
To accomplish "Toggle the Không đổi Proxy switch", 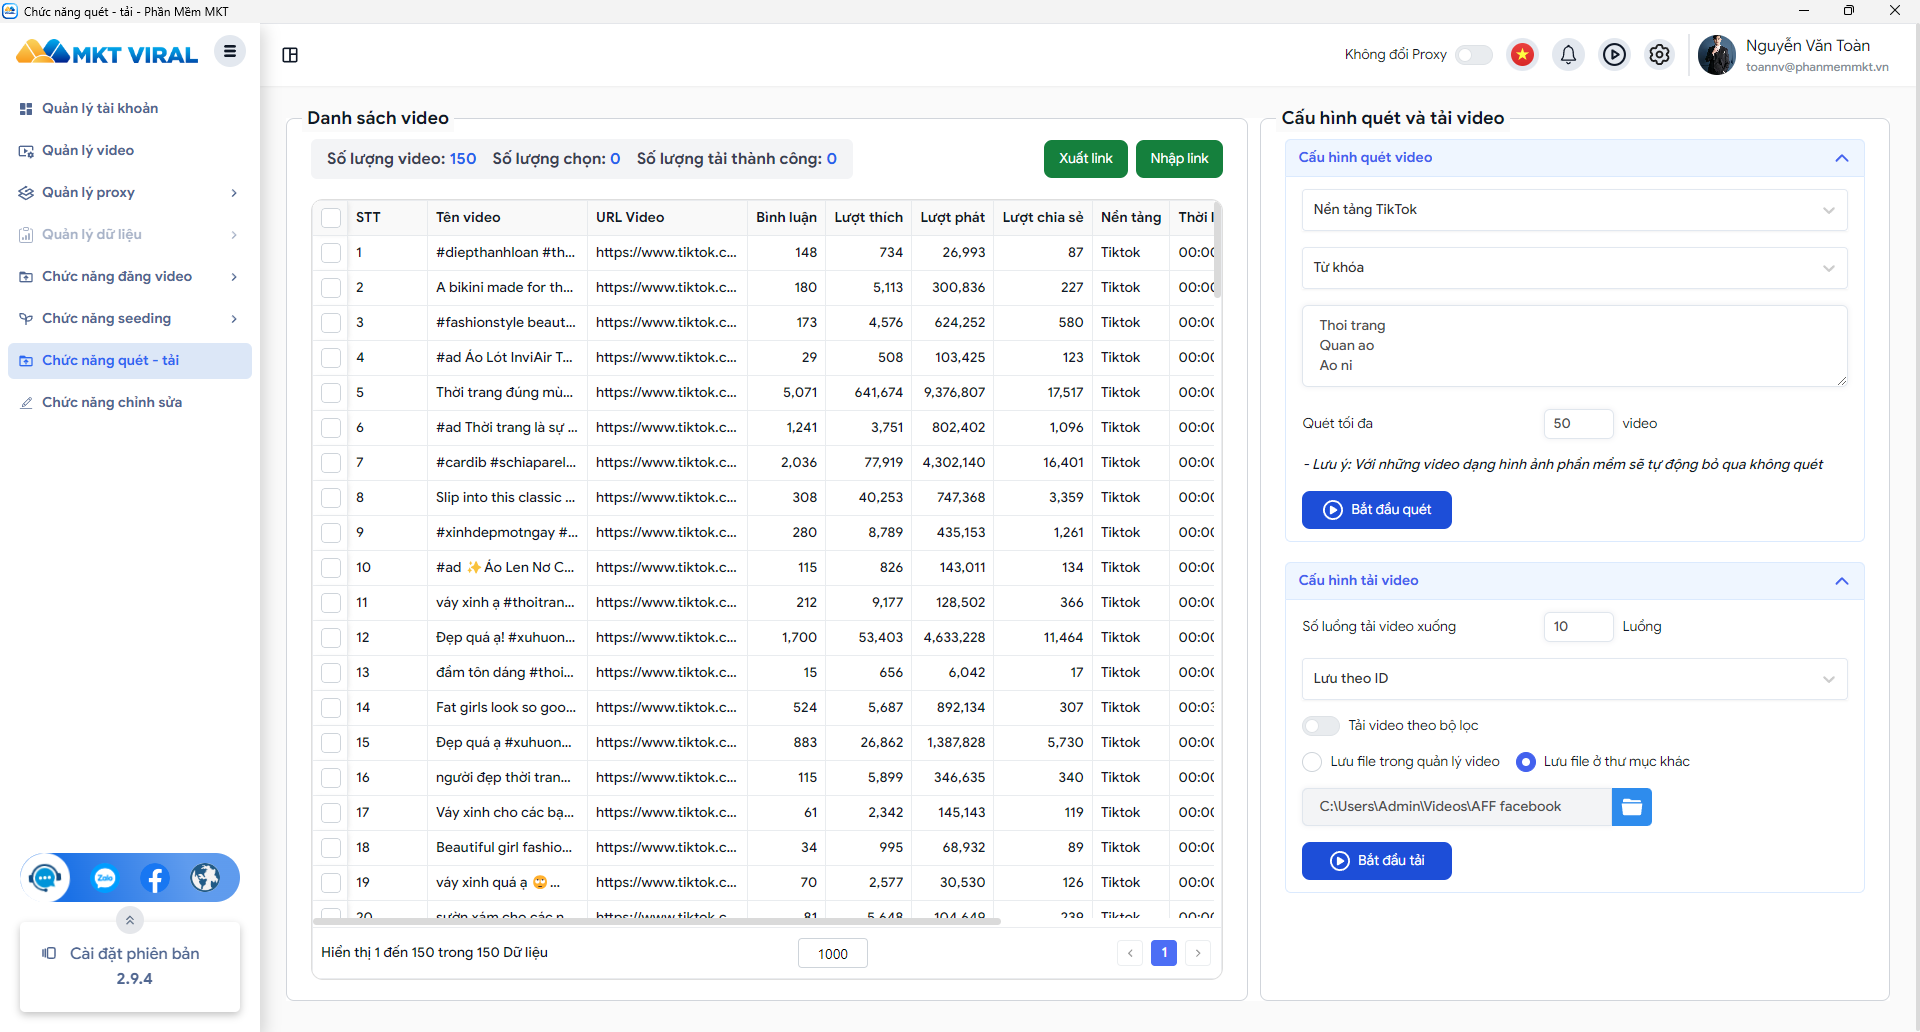I will (x=1474, y=55).
